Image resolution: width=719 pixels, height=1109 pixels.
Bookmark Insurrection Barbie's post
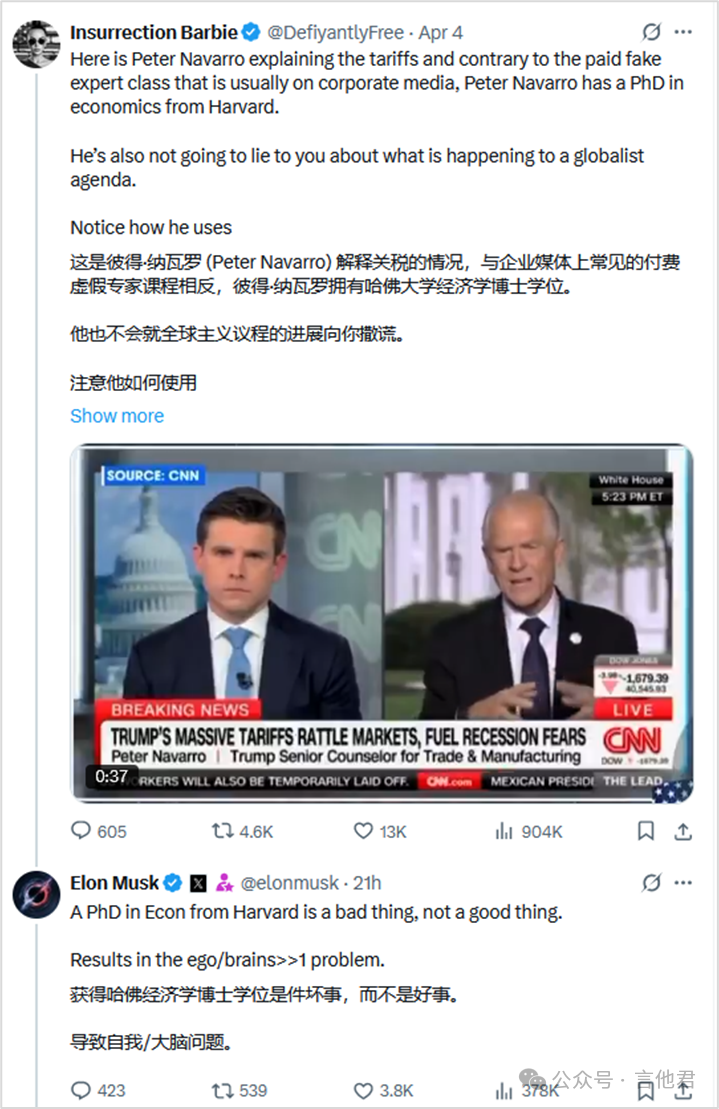click(647, 831)
